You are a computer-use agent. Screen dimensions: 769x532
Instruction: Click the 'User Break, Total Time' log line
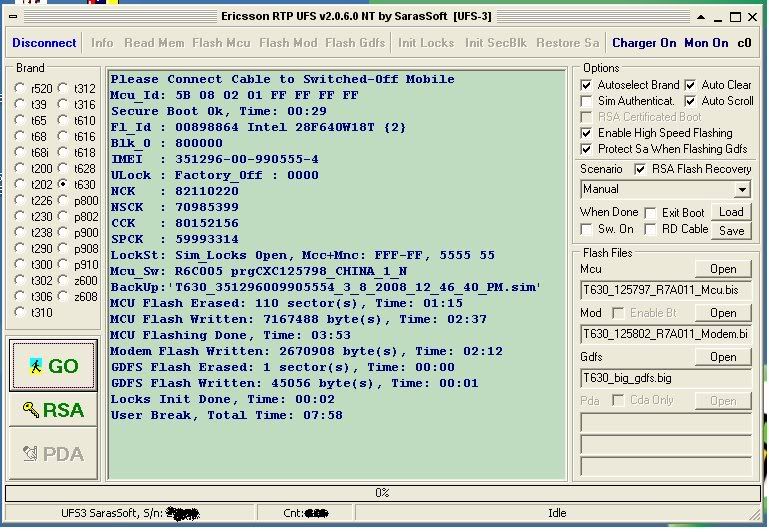coord(227,415)
